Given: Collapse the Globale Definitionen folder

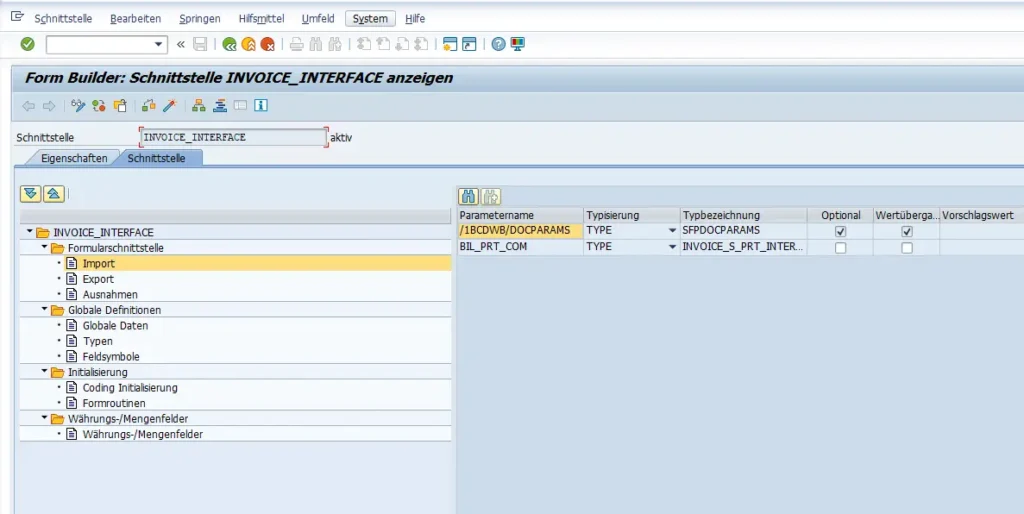Looking at the screenshot, I should pyautogui.click(x=44, y=310).
